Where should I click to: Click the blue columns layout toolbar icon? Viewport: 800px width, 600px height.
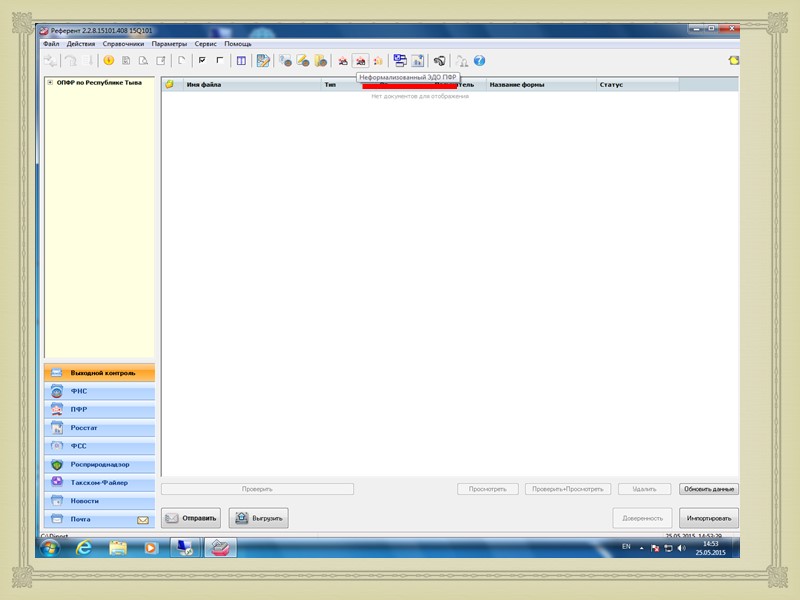[x=241, y=61]
